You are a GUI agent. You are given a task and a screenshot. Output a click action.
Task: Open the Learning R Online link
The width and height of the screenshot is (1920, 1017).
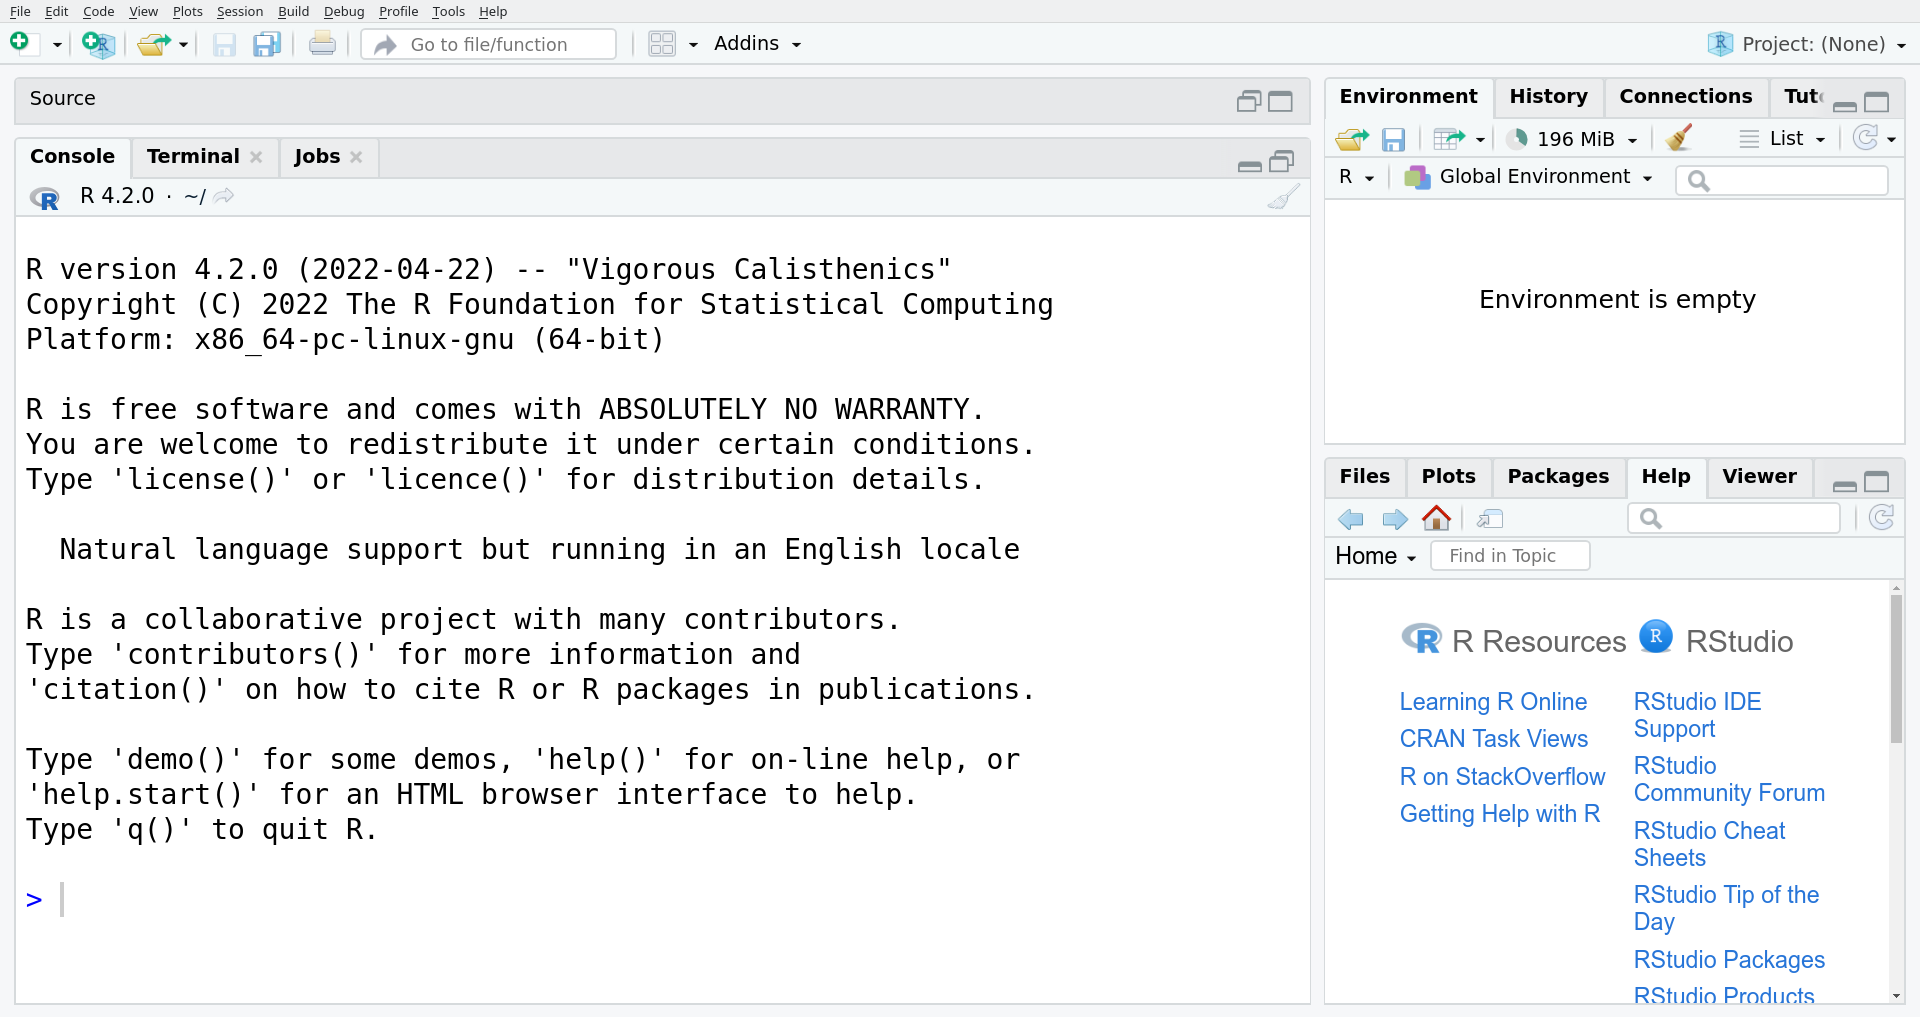pyautogui.click(x=1493, y=702)
